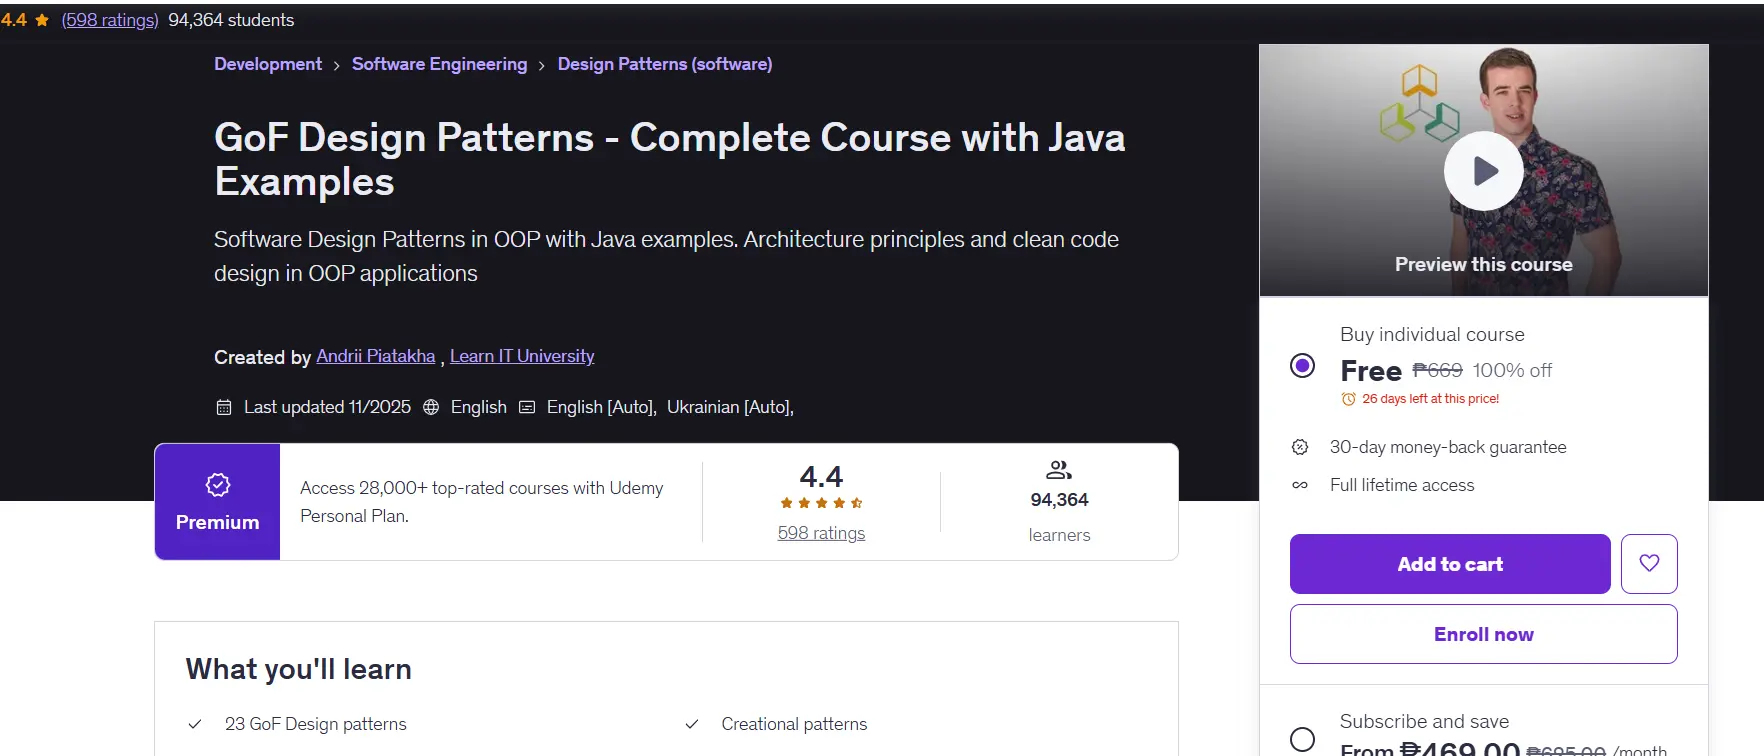Click the English [Auto] caption text
Viewport: 1764px width, 756px height.
[601, 407]
